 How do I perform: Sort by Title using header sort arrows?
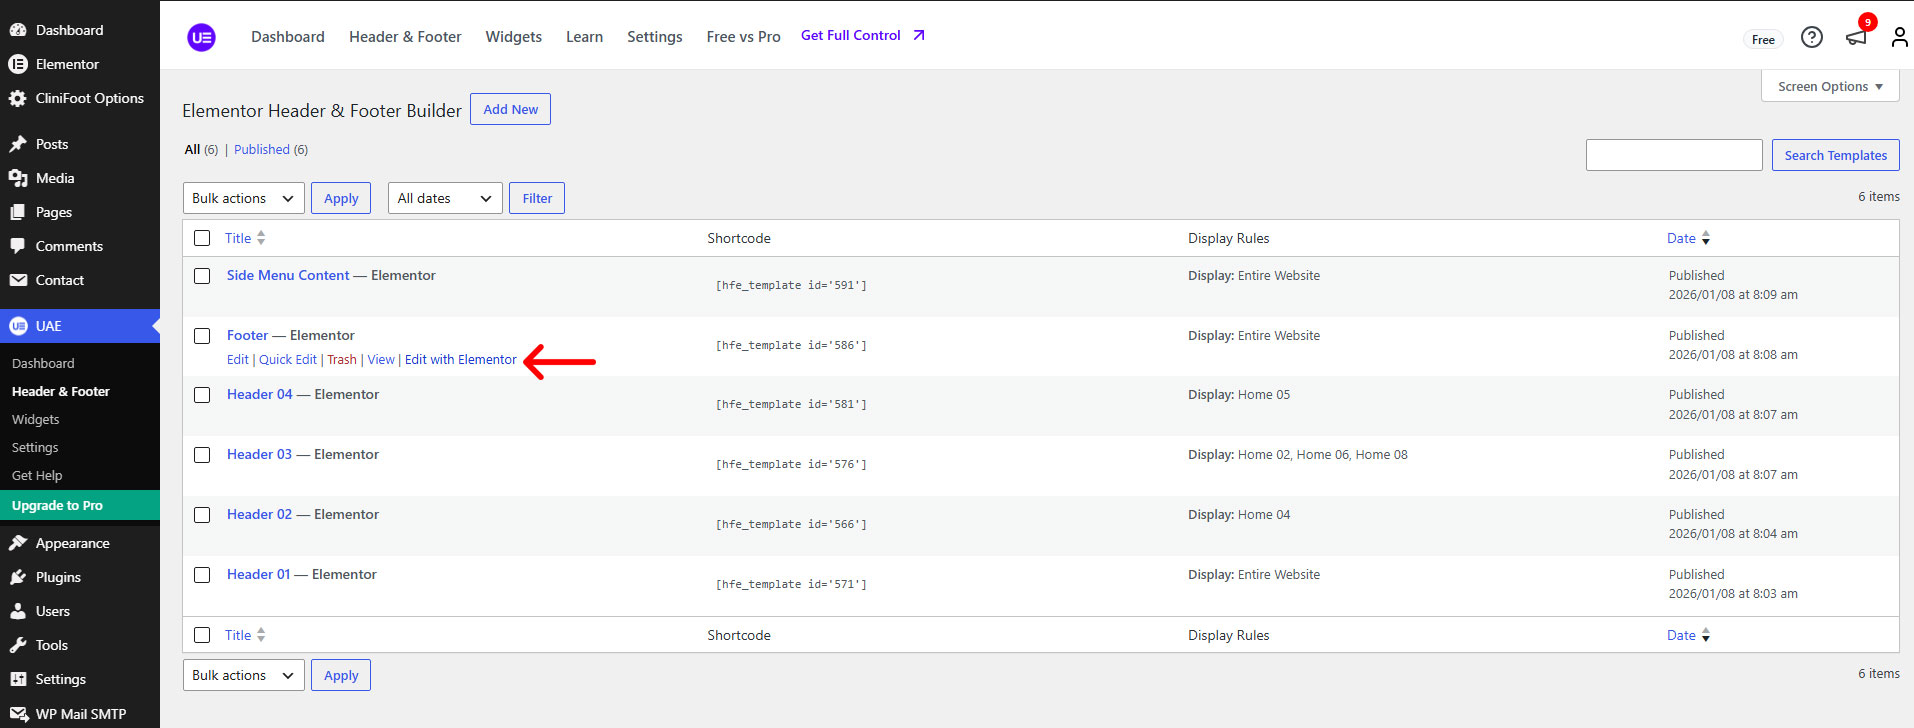tap(261, 238)
